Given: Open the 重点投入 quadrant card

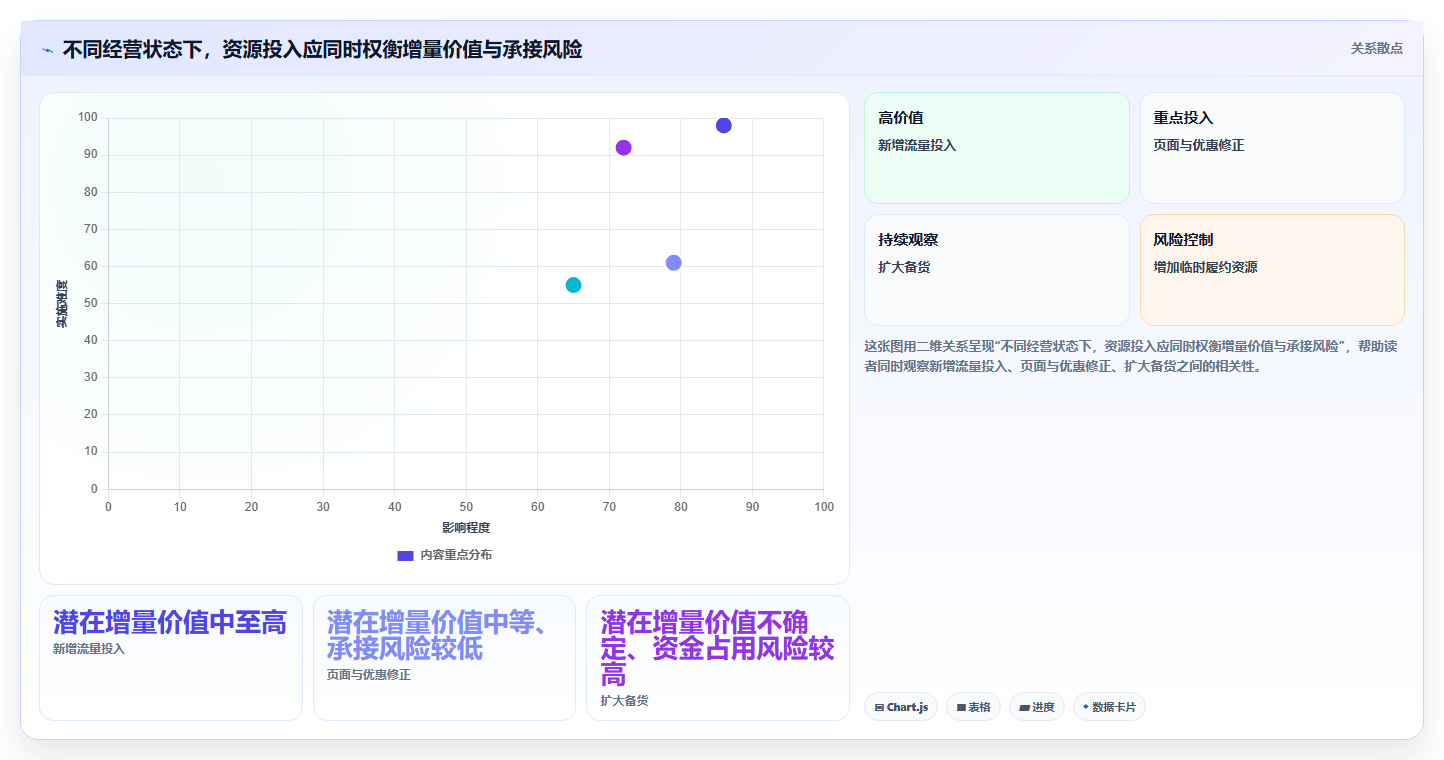Looking at the screenshot, I should pos(1272,148).
